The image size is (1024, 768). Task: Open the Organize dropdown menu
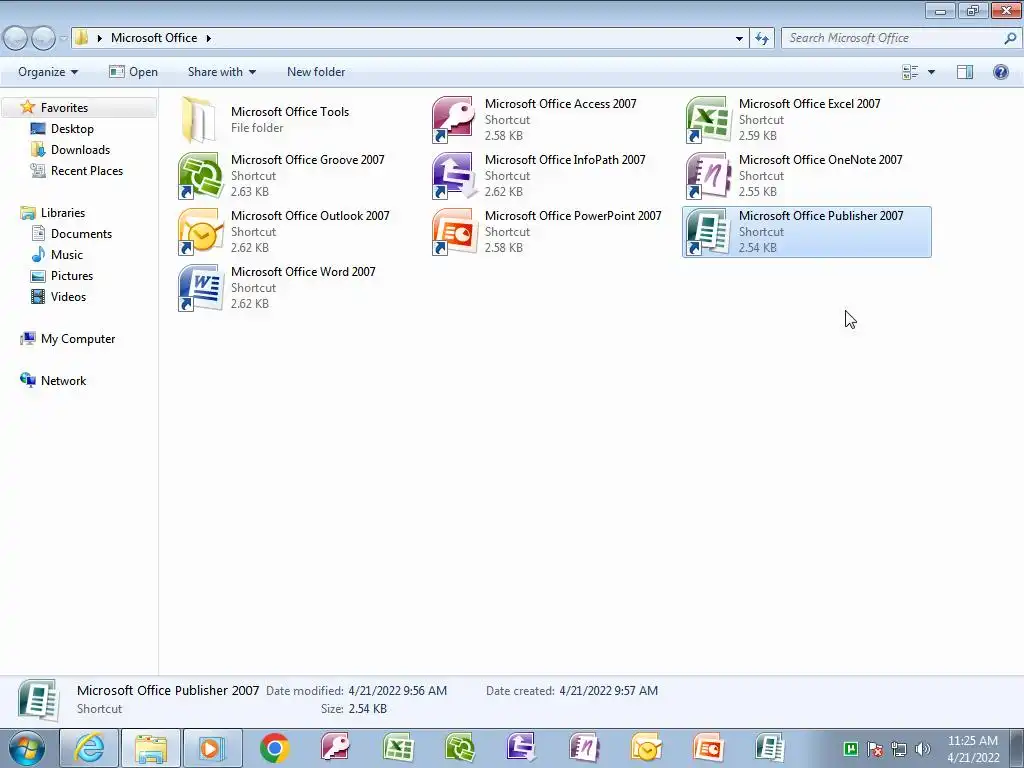pyautogui.click(x=48, y=72)
